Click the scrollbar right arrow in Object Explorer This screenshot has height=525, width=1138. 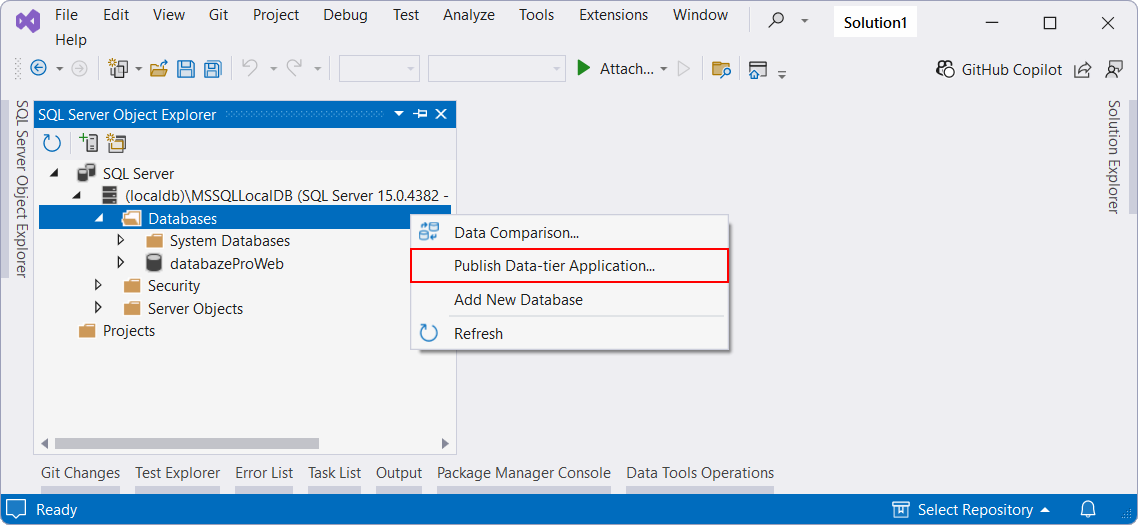click(446, 443)
